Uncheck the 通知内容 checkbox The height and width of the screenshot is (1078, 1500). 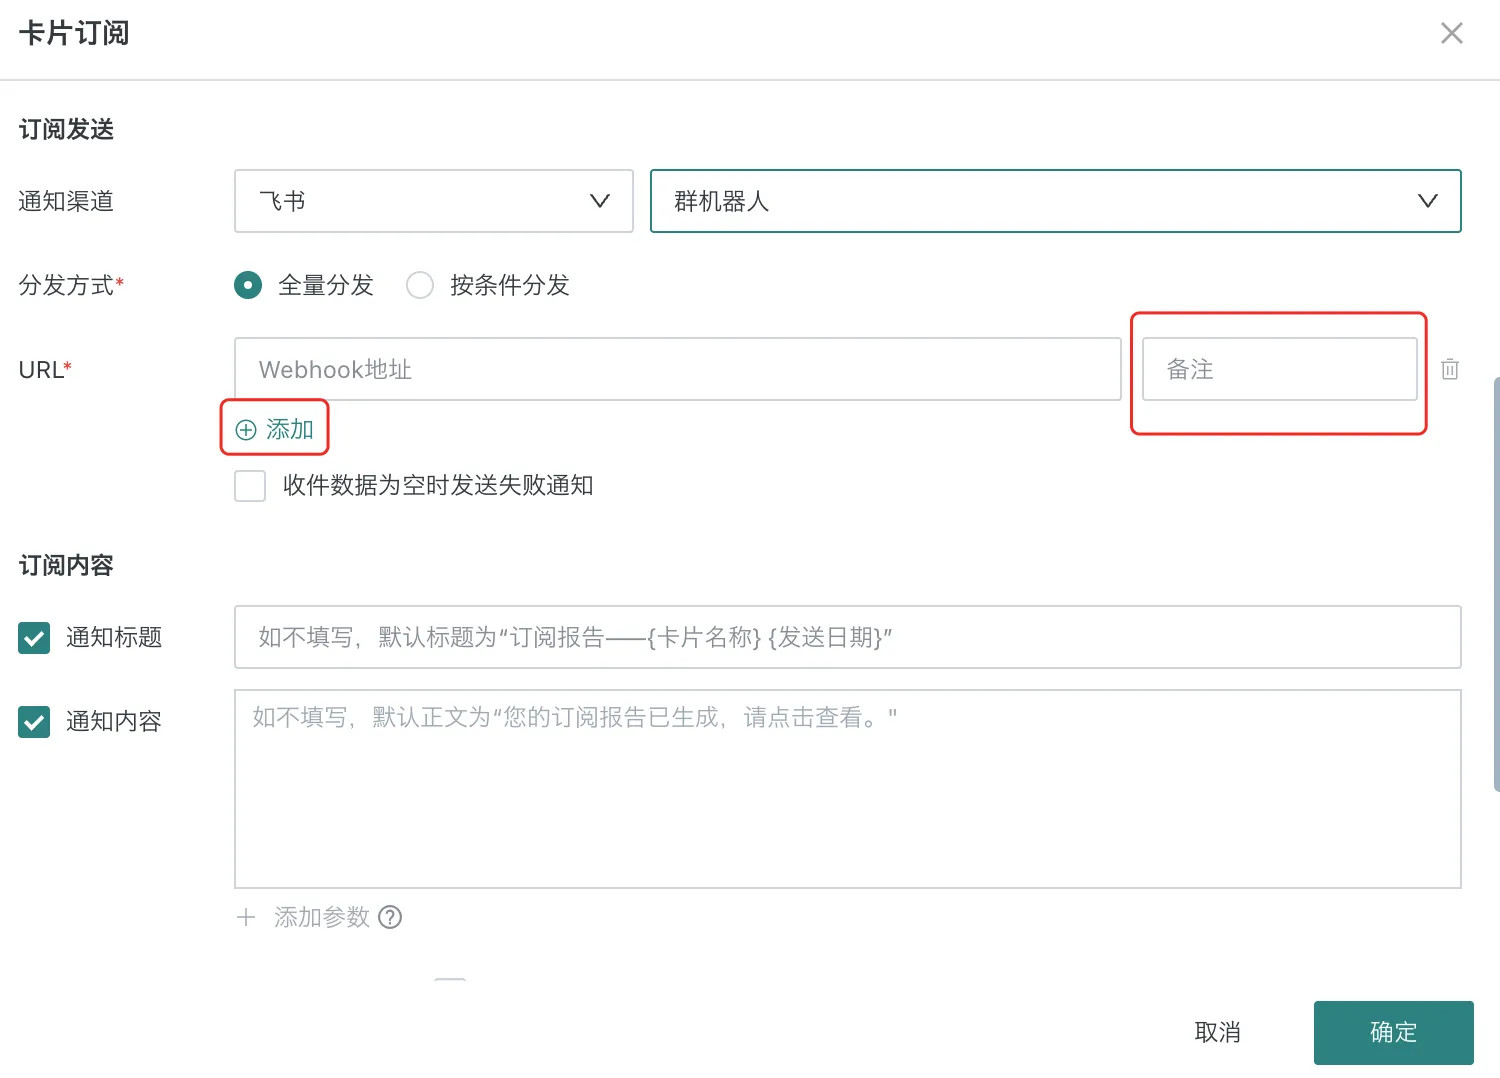34,722
